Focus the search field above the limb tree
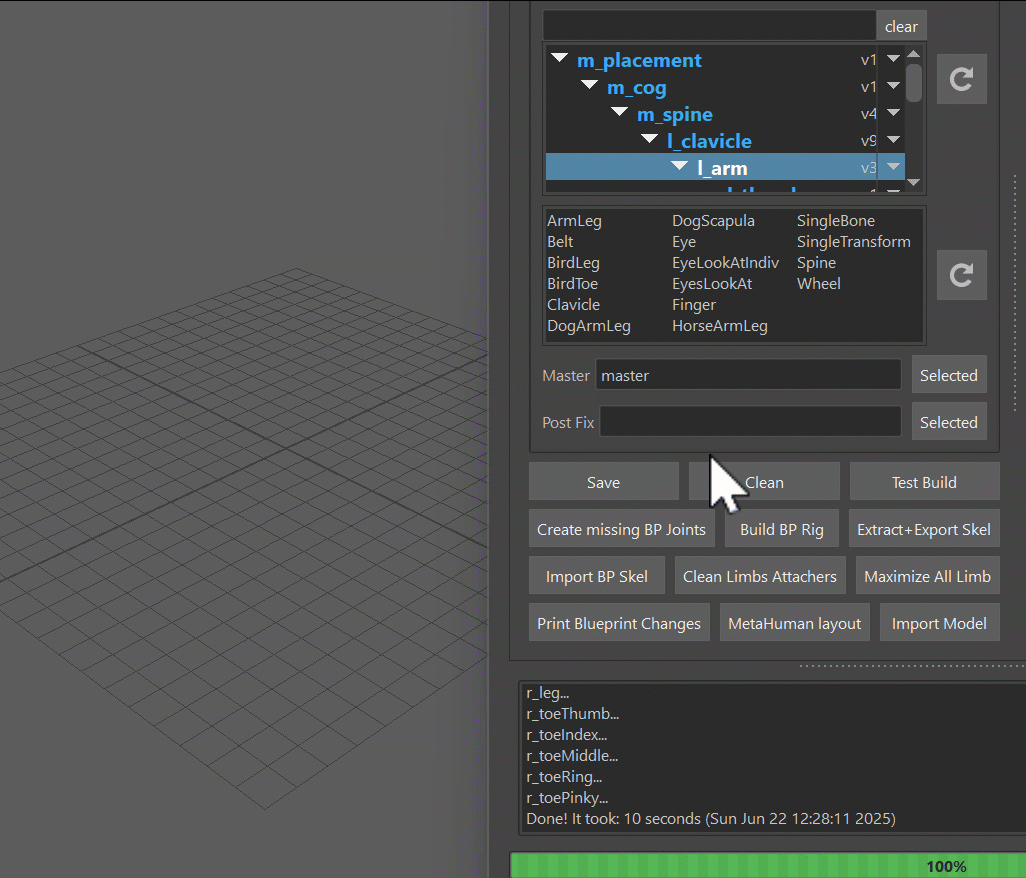 (x=709, y=26)
